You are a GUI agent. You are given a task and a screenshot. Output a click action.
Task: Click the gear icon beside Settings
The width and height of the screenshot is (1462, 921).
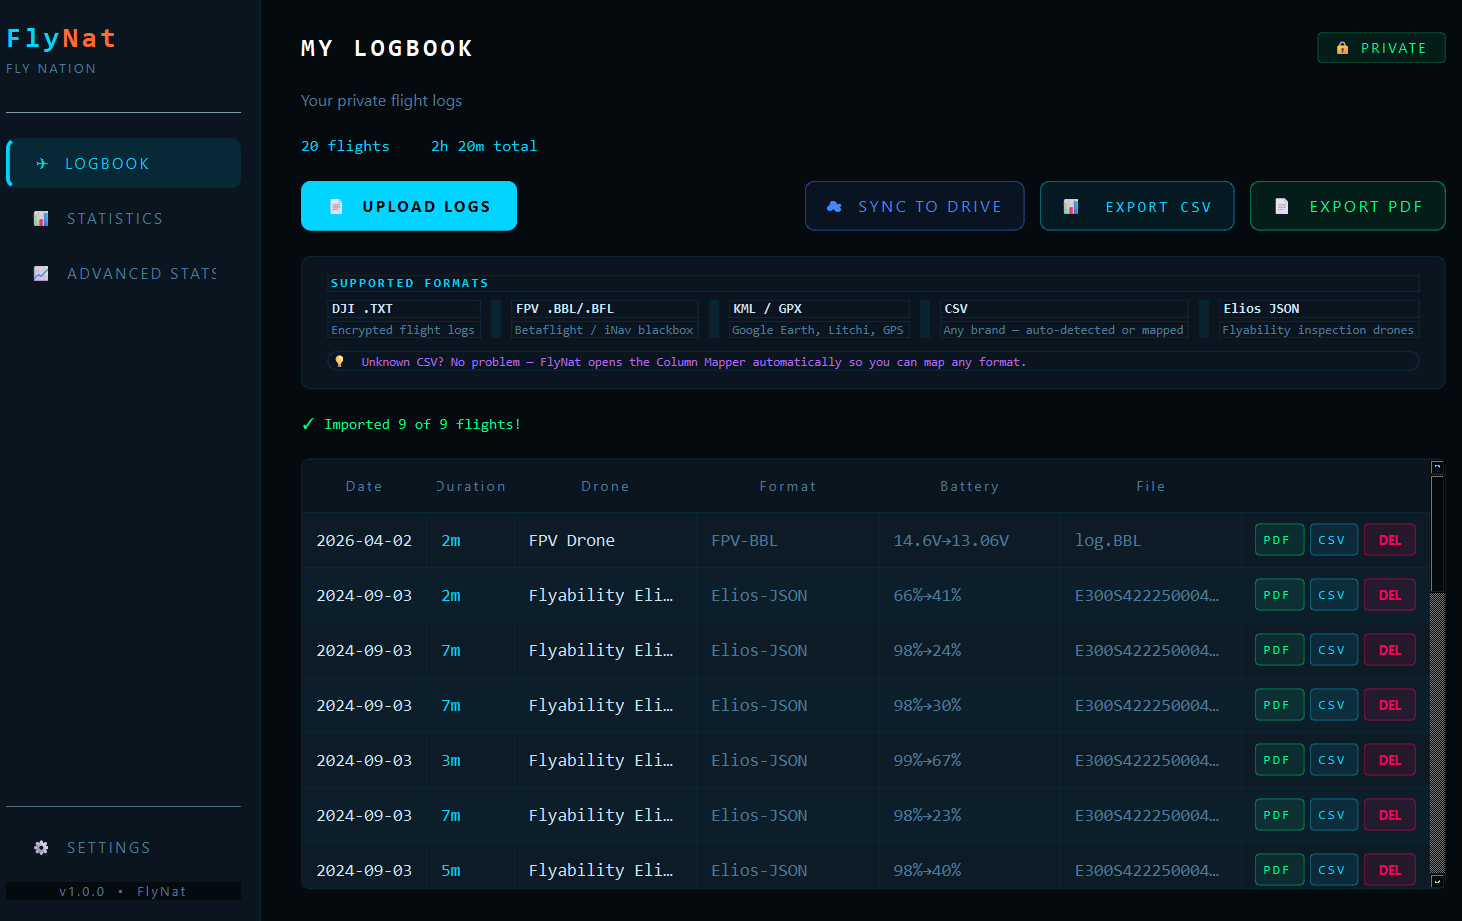tap(41, 847)
